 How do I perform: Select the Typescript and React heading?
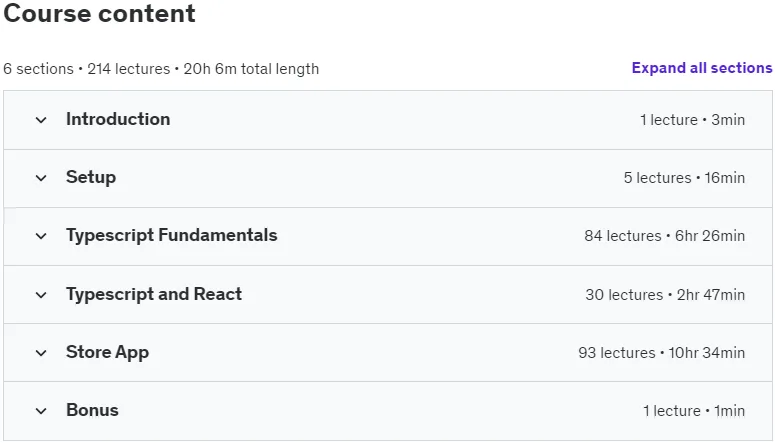coord(154,294)
